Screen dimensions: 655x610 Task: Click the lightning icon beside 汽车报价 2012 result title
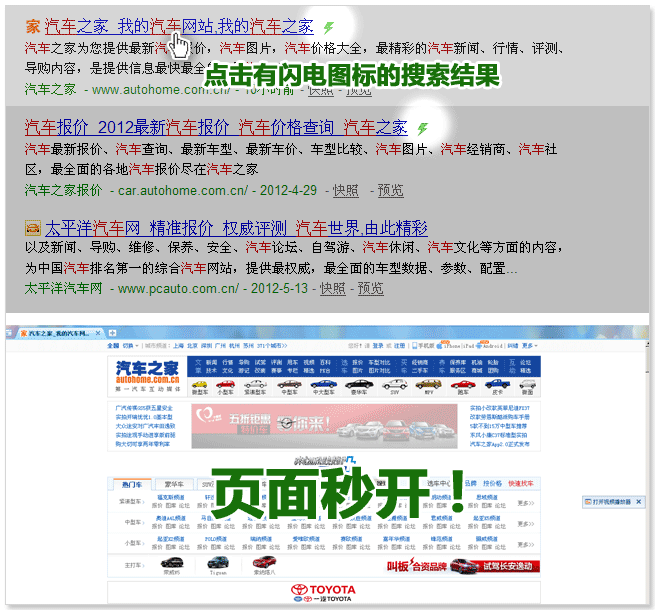[x=423, y=128]
